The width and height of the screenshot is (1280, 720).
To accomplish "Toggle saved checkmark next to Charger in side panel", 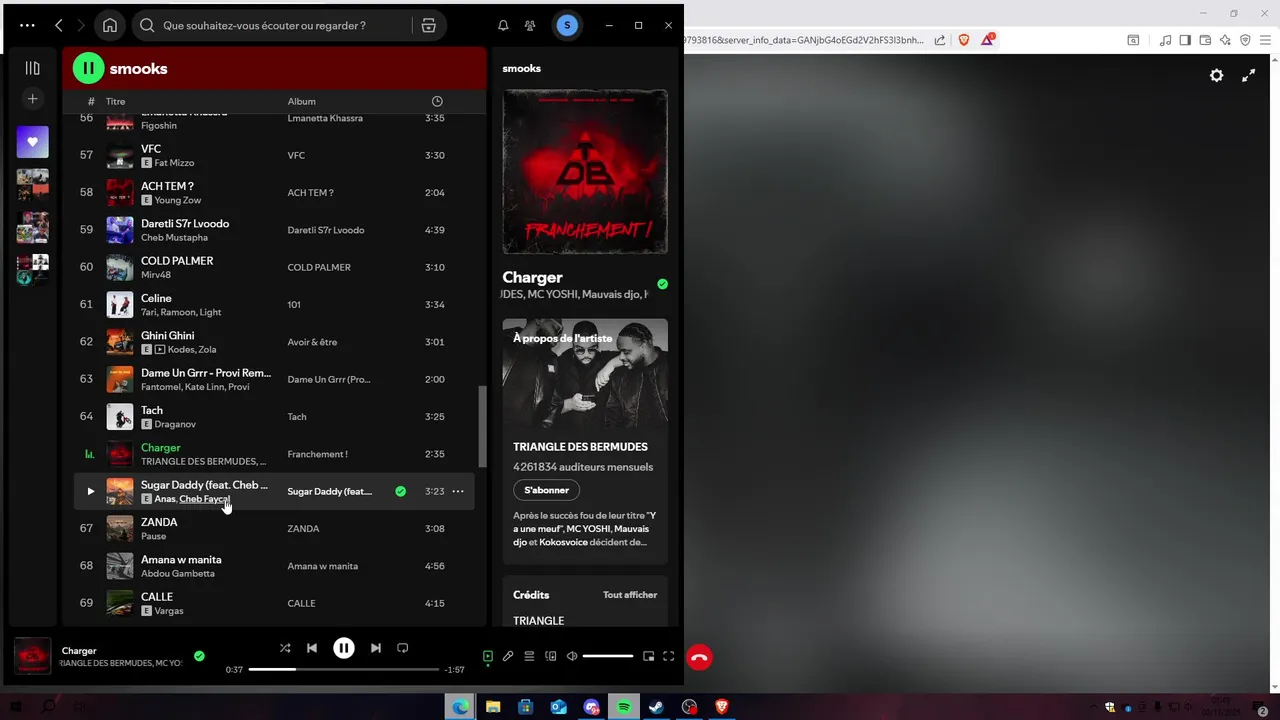I will click(662, 284).
